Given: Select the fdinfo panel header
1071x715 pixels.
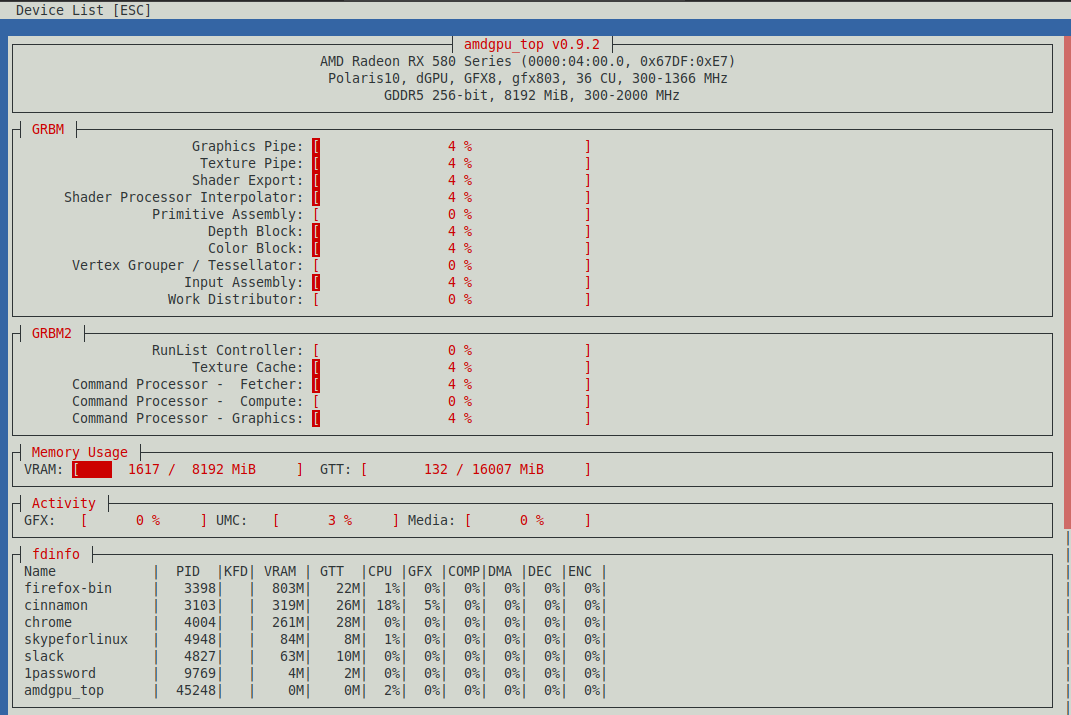Looking at the screenshot, I should click(x=56, y=554).
